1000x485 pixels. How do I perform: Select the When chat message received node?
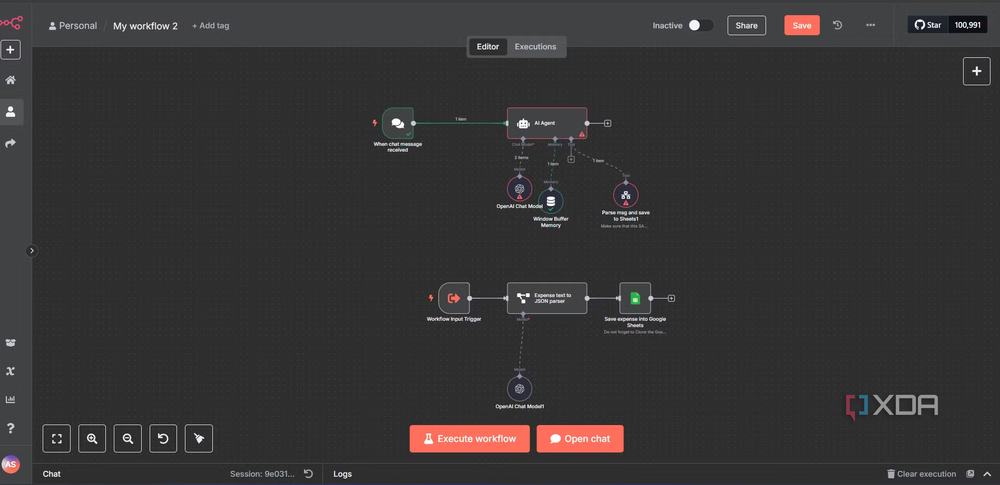[398, 123]
